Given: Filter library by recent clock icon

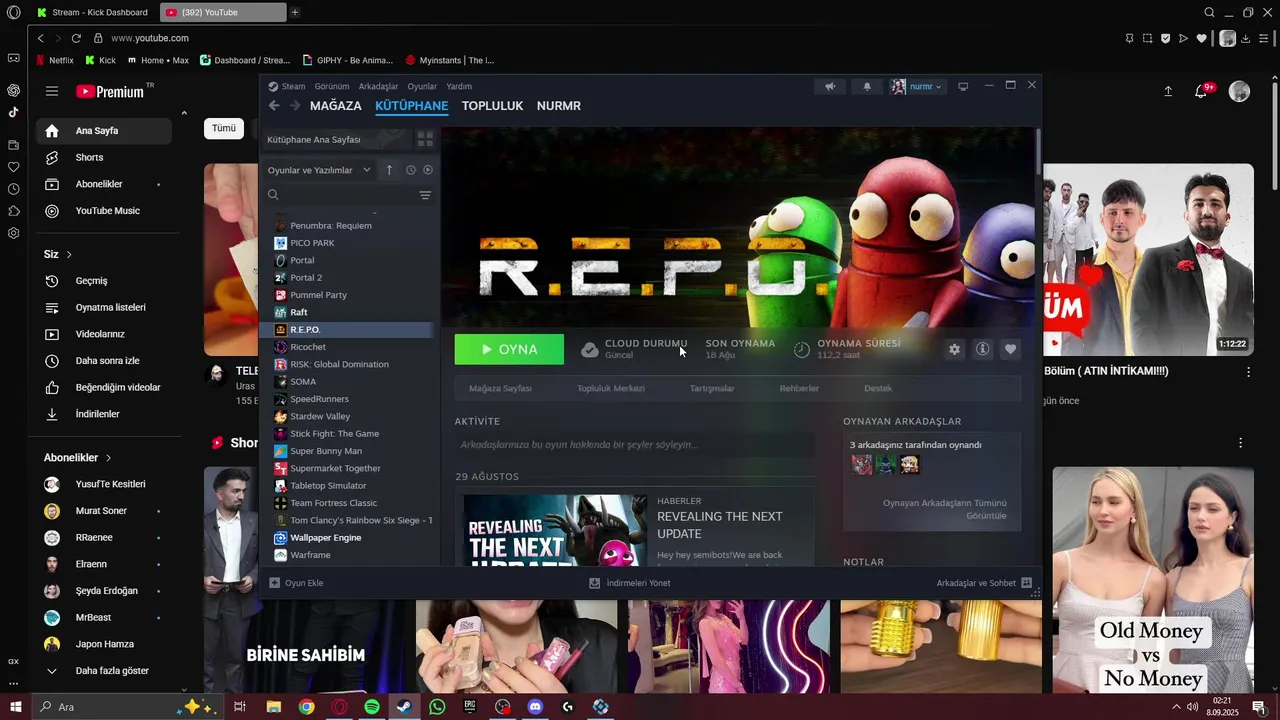Looking at the screenshot, I should tap(410, 170).
